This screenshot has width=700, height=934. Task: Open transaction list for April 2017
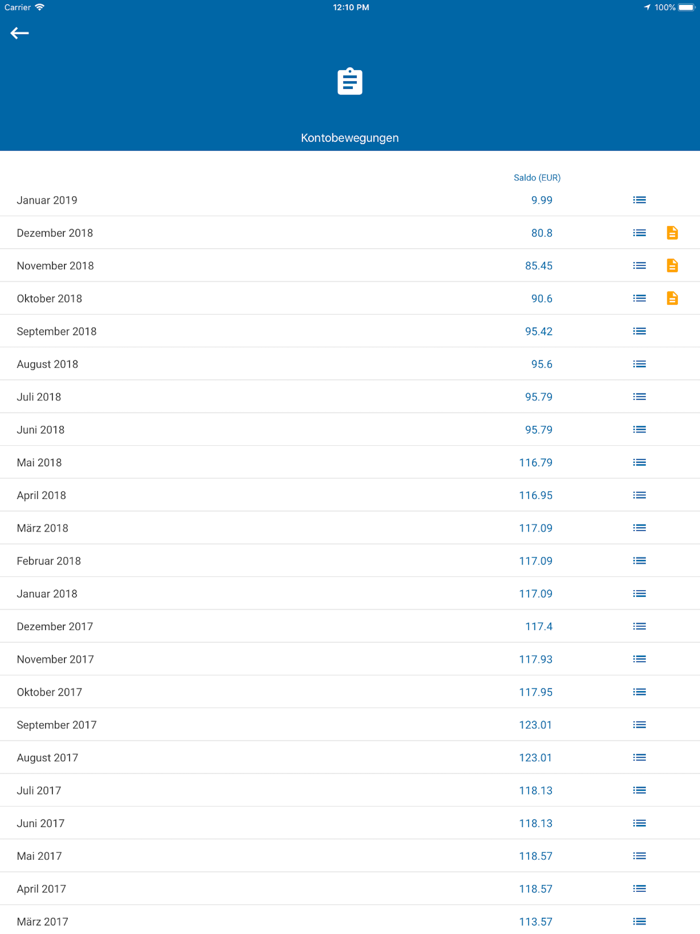click(x=639, y=889)
